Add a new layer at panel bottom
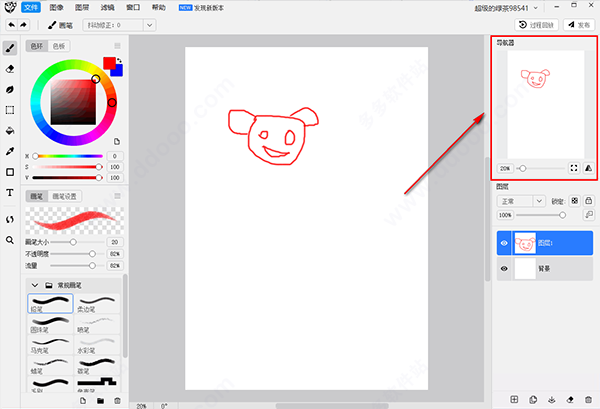Screen dimensions: 600x409 click(514, 400)
